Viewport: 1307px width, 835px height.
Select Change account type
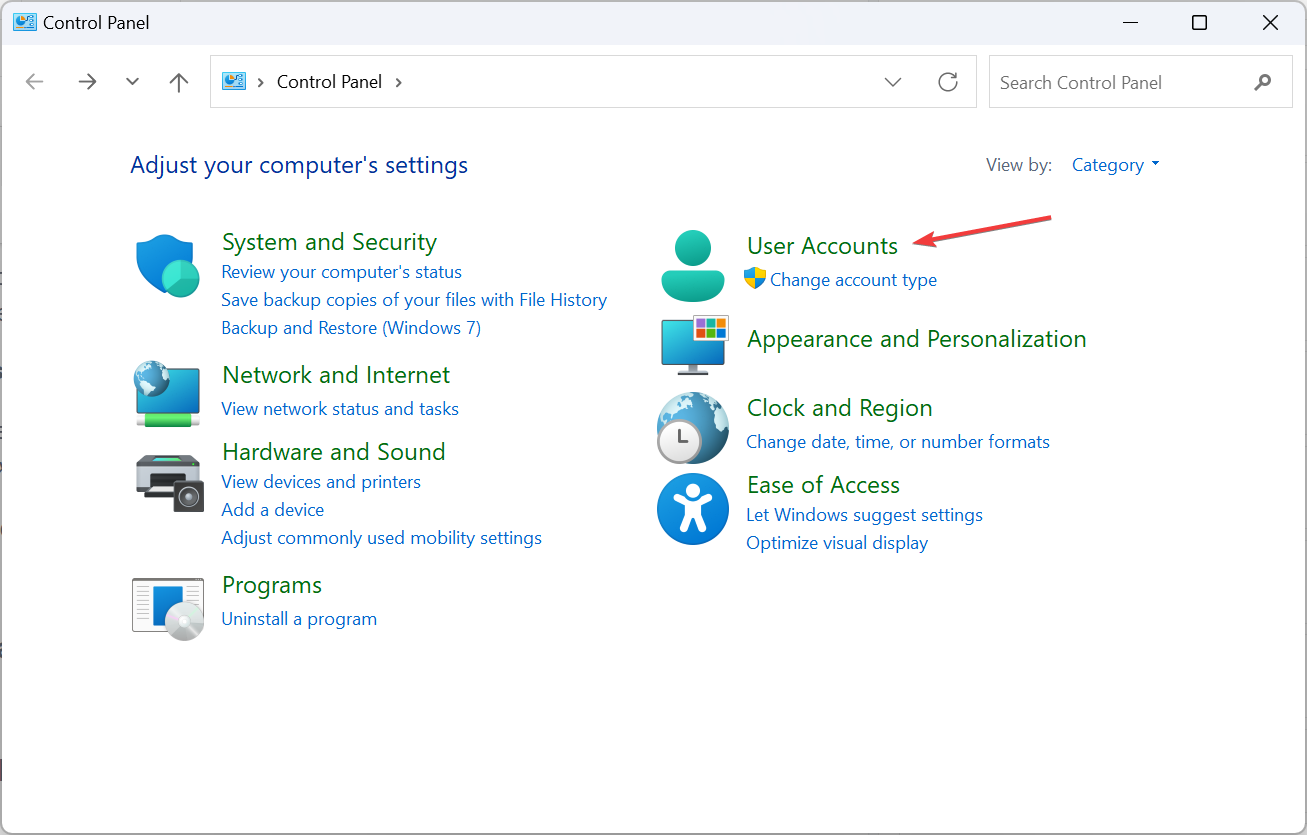853,280
